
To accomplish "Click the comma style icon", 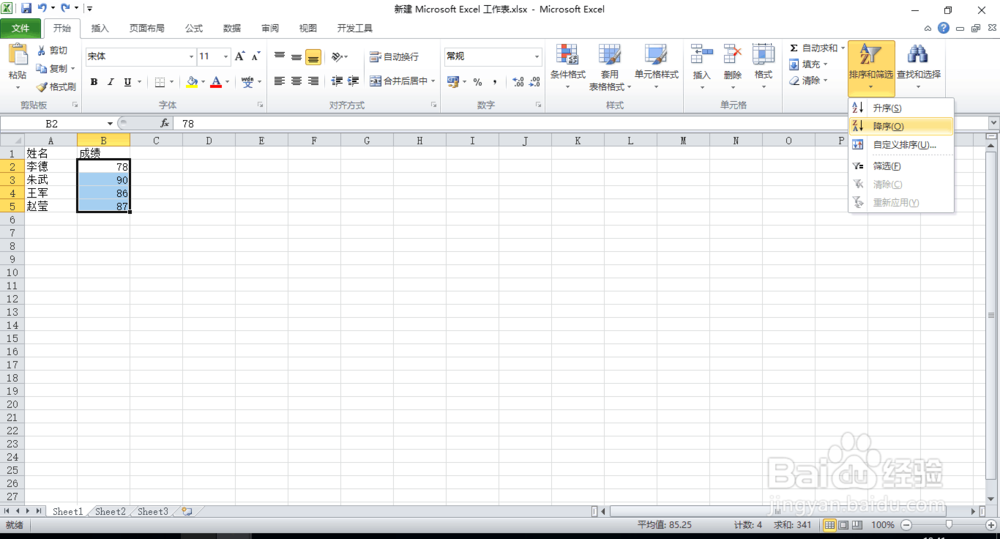I will point(495,82).
